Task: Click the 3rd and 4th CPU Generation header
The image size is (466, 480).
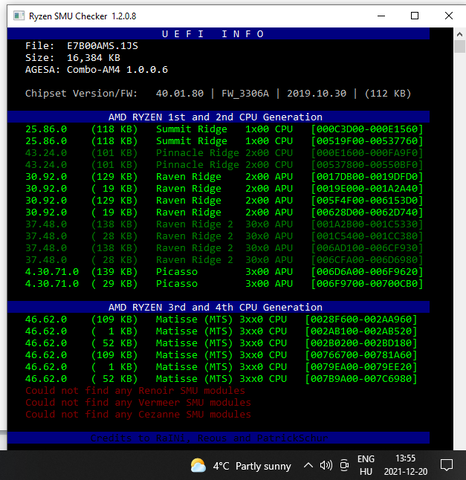Action: coord(218,307)
